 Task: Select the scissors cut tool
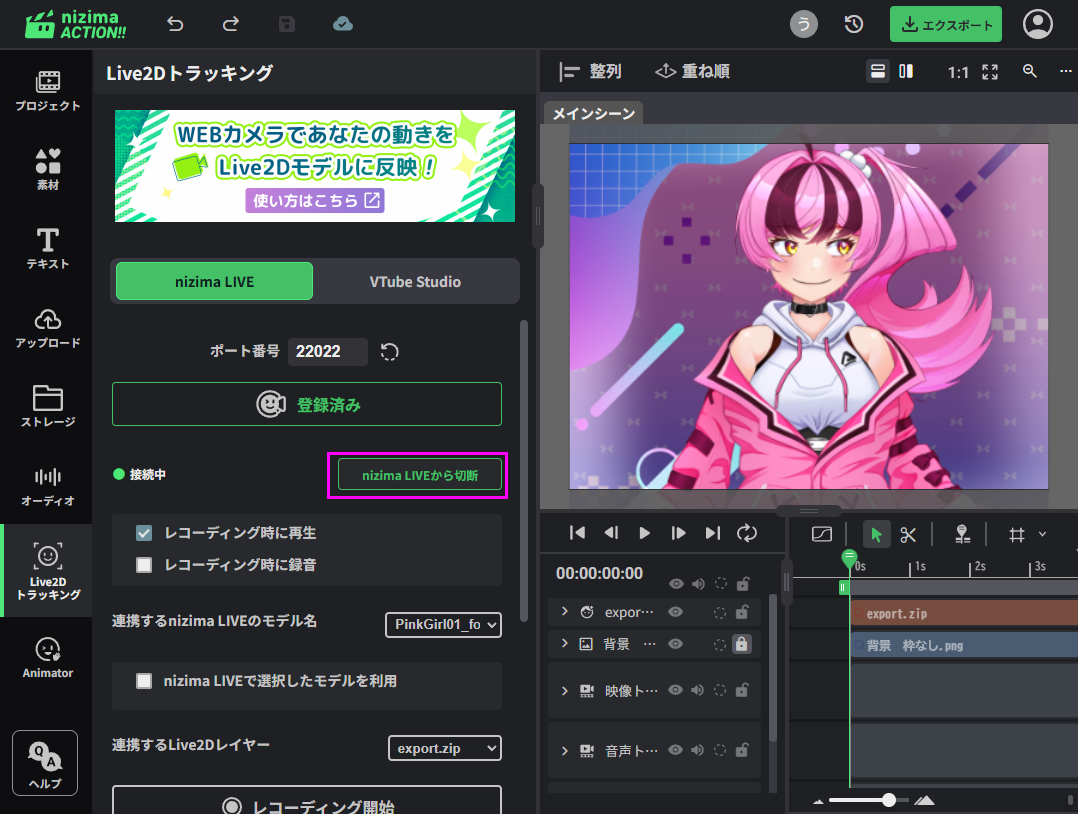click(x=908, y=534)
